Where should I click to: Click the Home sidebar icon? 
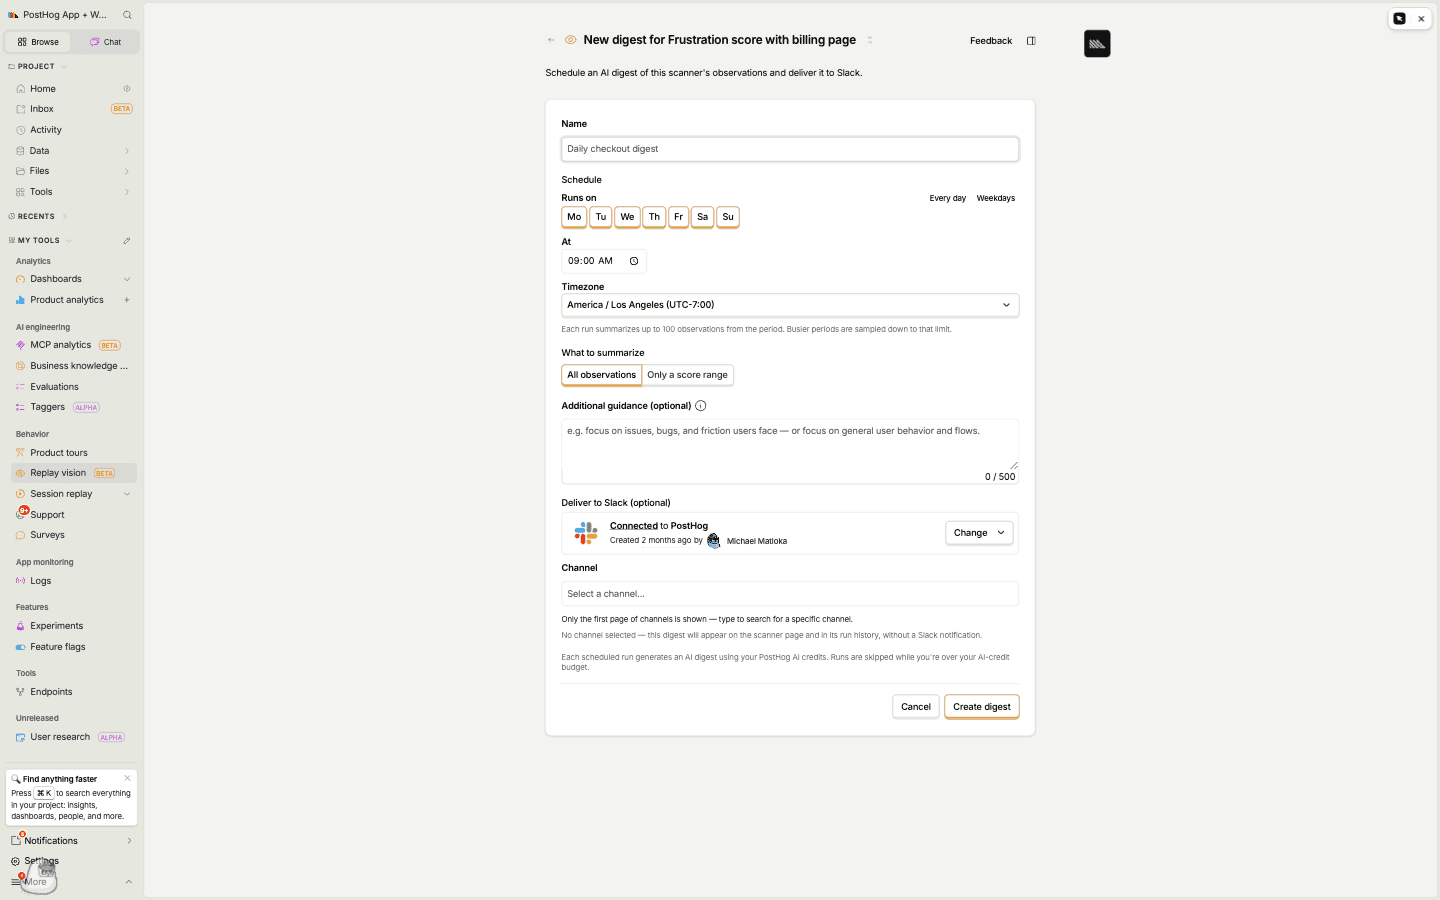pyautogui.click(x=20, y=89)
